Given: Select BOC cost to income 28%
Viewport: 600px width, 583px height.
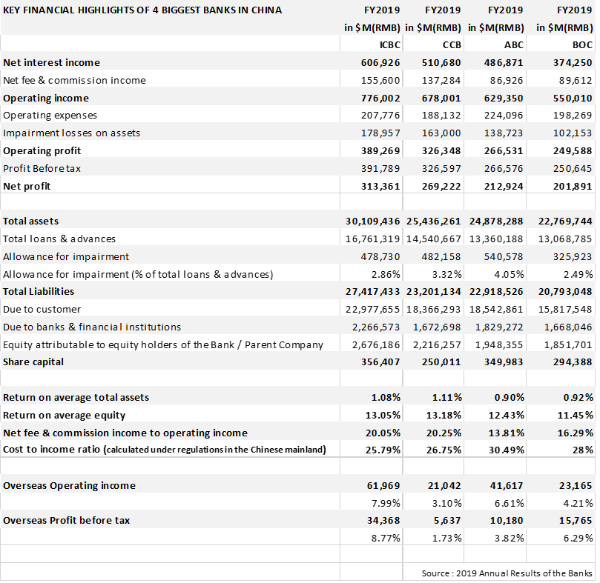Looking at the screenshot, I should pos(583,450).
